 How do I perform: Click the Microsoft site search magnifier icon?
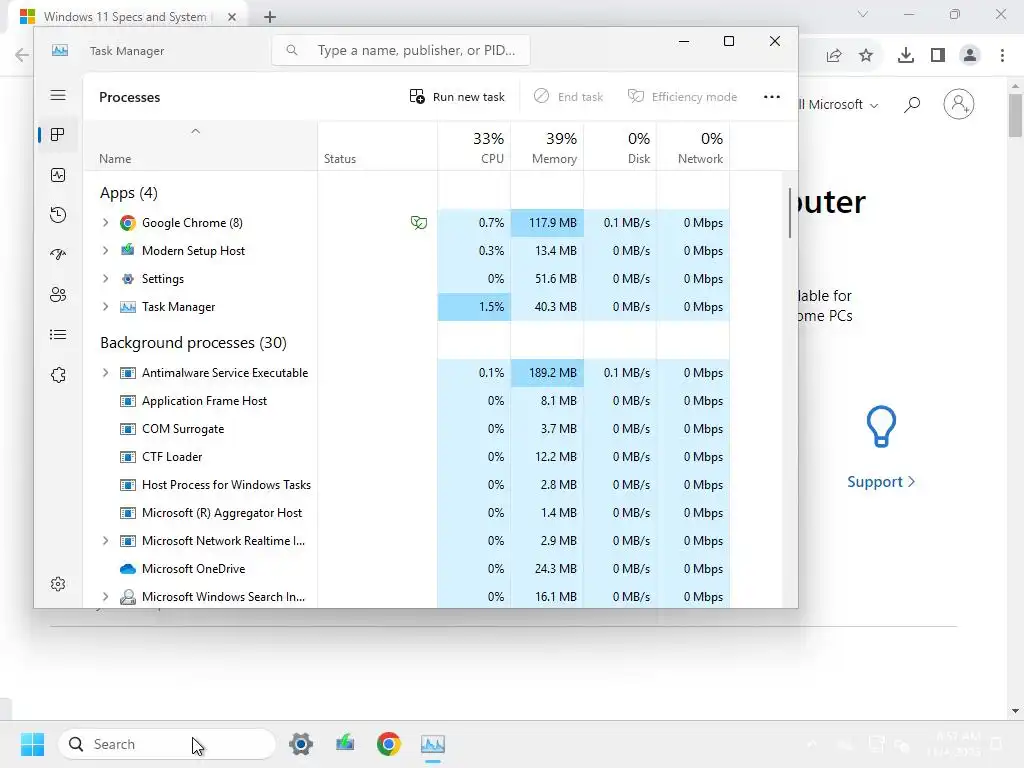(x=912, y=104)
